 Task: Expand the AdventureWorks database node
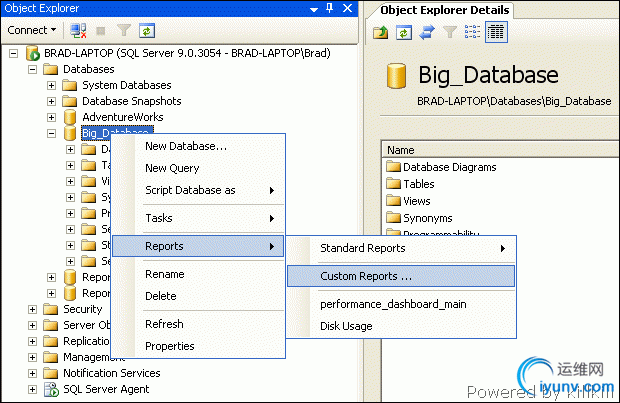point(51,117)
